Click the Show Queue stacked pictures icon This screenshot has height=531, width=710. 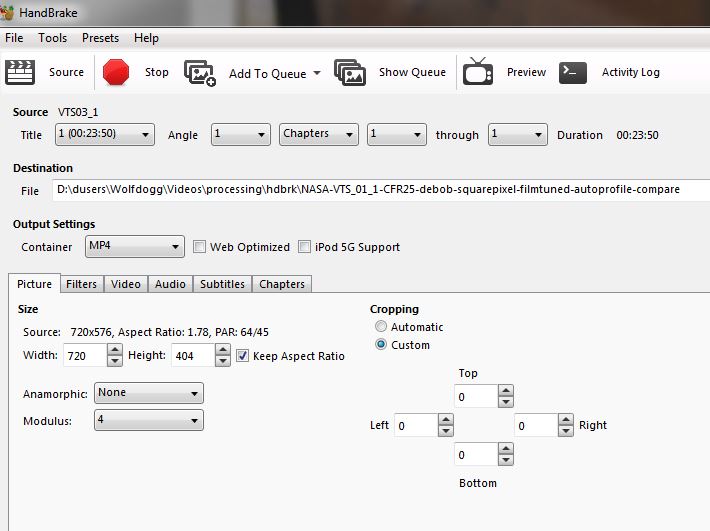click(x=350, y=72)
